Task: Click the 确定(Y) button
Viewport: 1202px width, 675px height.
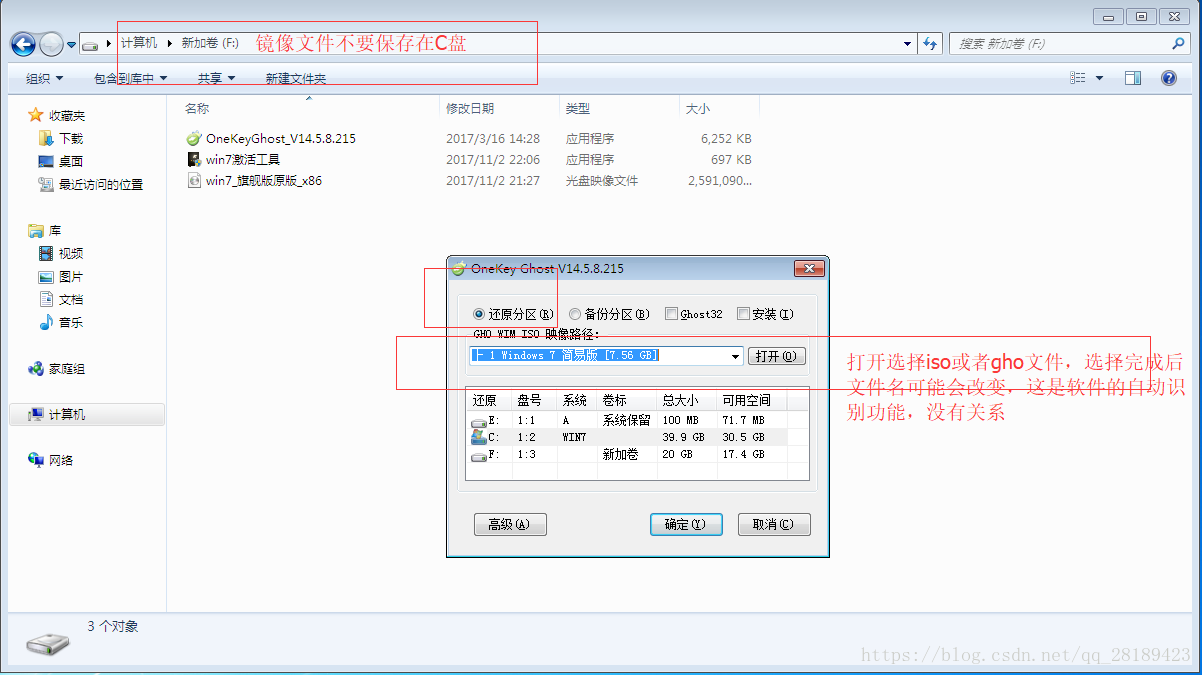Action: tap(686, 524)
